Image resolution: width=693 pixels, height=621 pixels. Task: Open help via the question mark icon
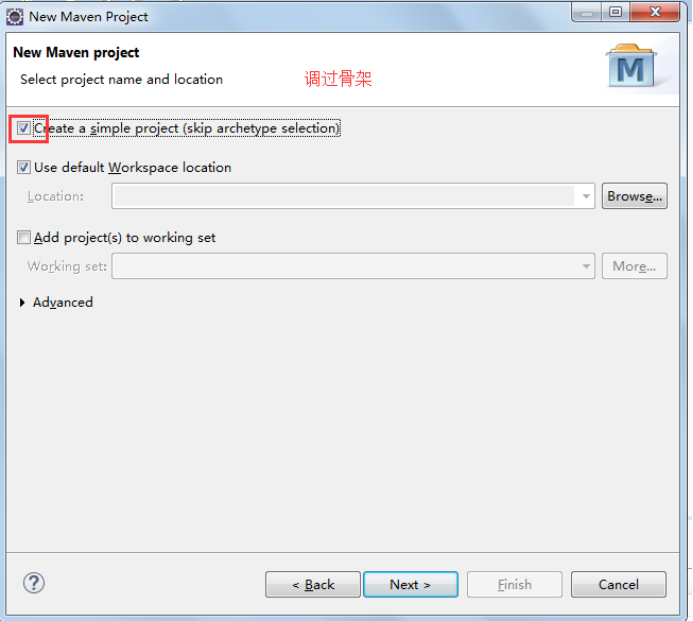pos(34,583)
